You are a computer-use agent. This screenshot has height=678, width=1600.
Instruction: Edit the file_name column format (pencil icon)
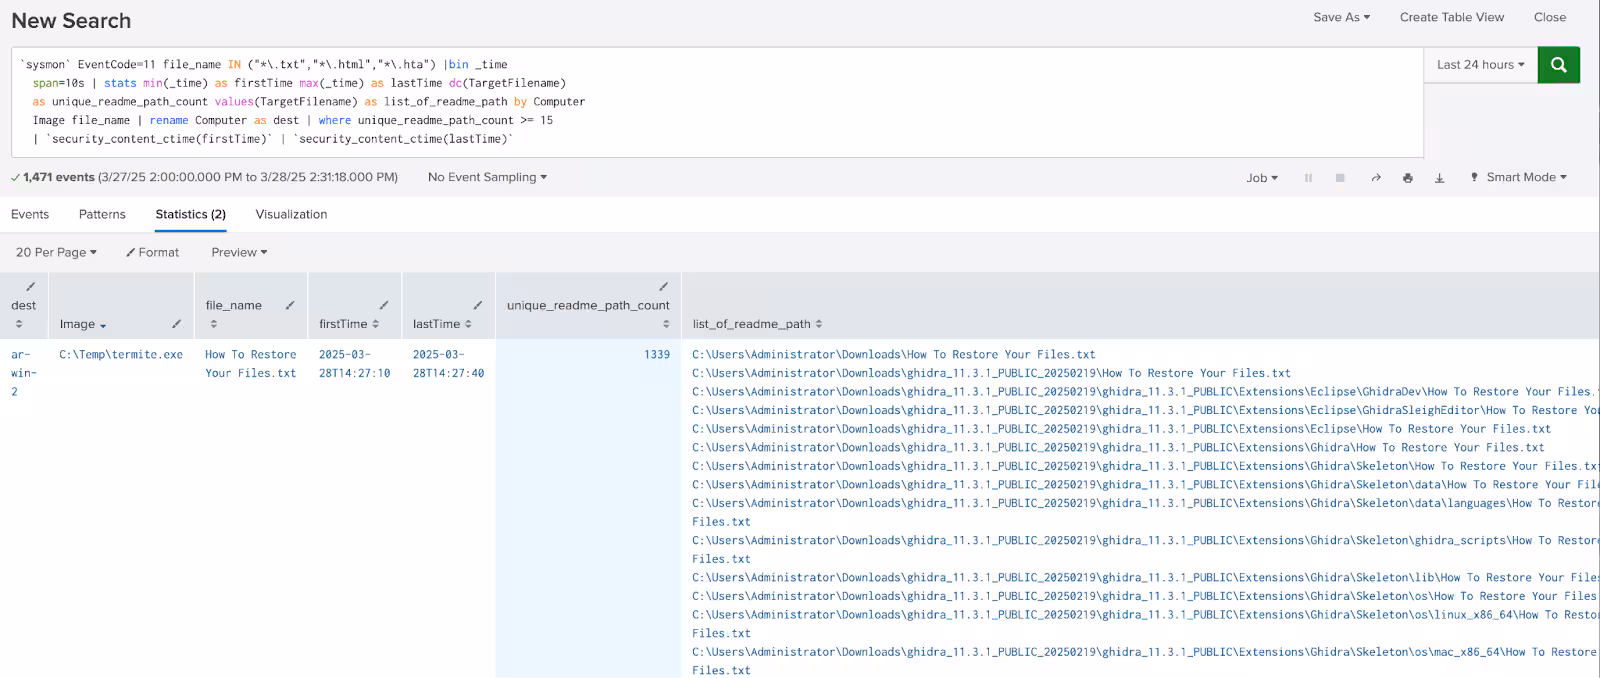click(290, 305)
